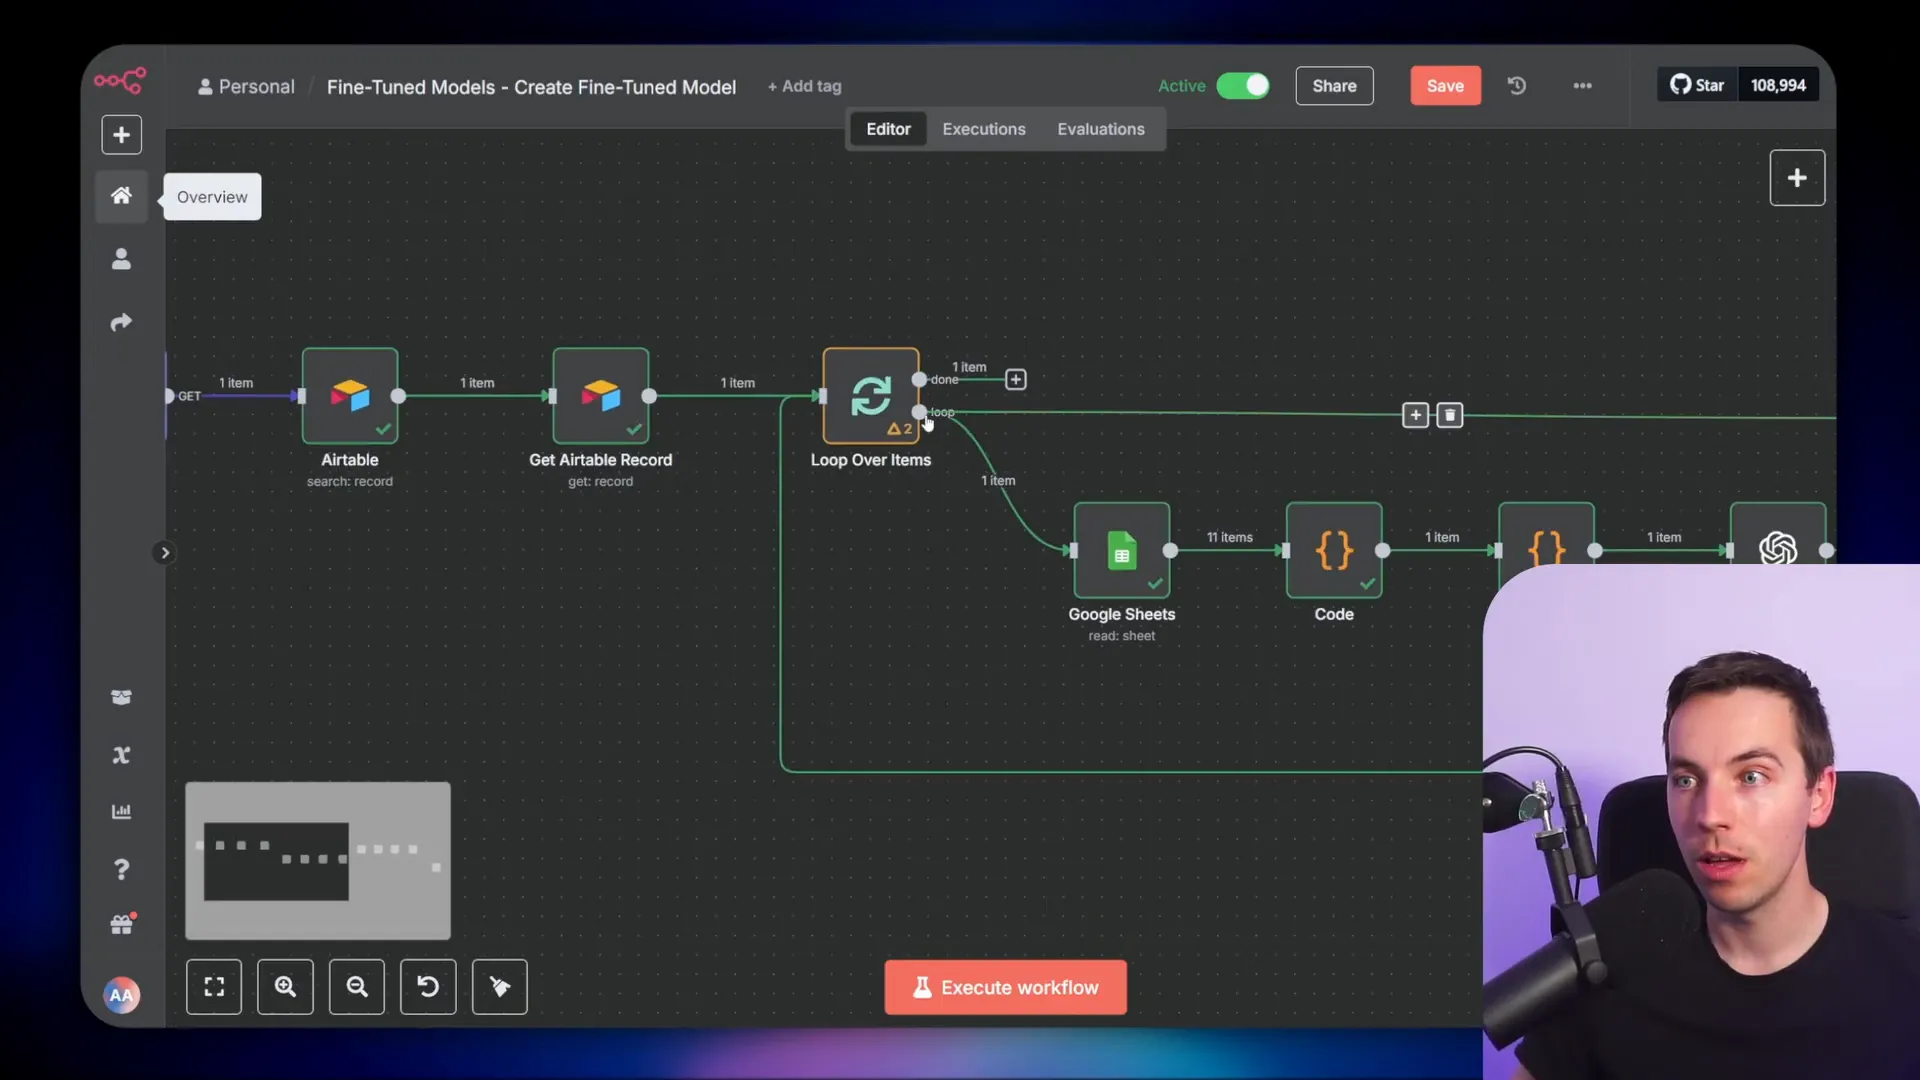Click the fit view zoom-to-fit button
The image size is (1920, 1080).
(214, 987)
